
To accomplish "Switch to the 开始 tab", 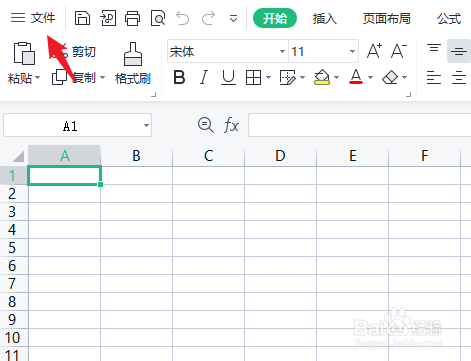I will click(x=275, y=18).
